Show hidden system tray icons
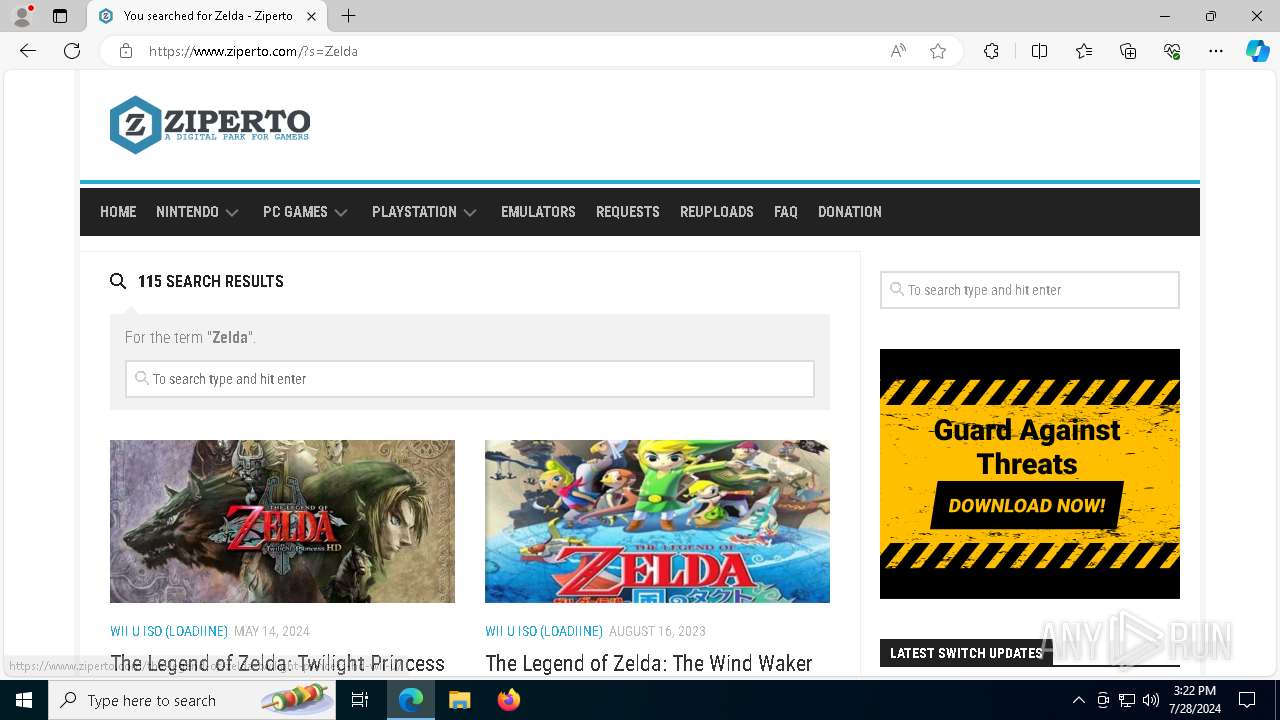Screen dimensions: 1280x720 [1078, 700]
